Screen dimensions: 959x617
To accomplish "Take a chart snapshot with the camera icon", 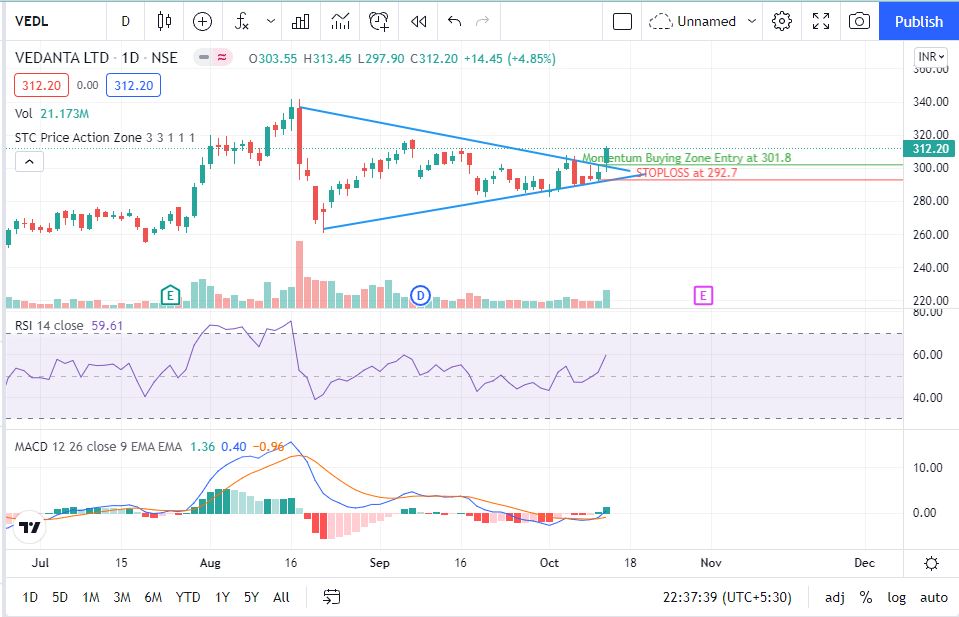I will pyautogui.click(x=859, y=21).
